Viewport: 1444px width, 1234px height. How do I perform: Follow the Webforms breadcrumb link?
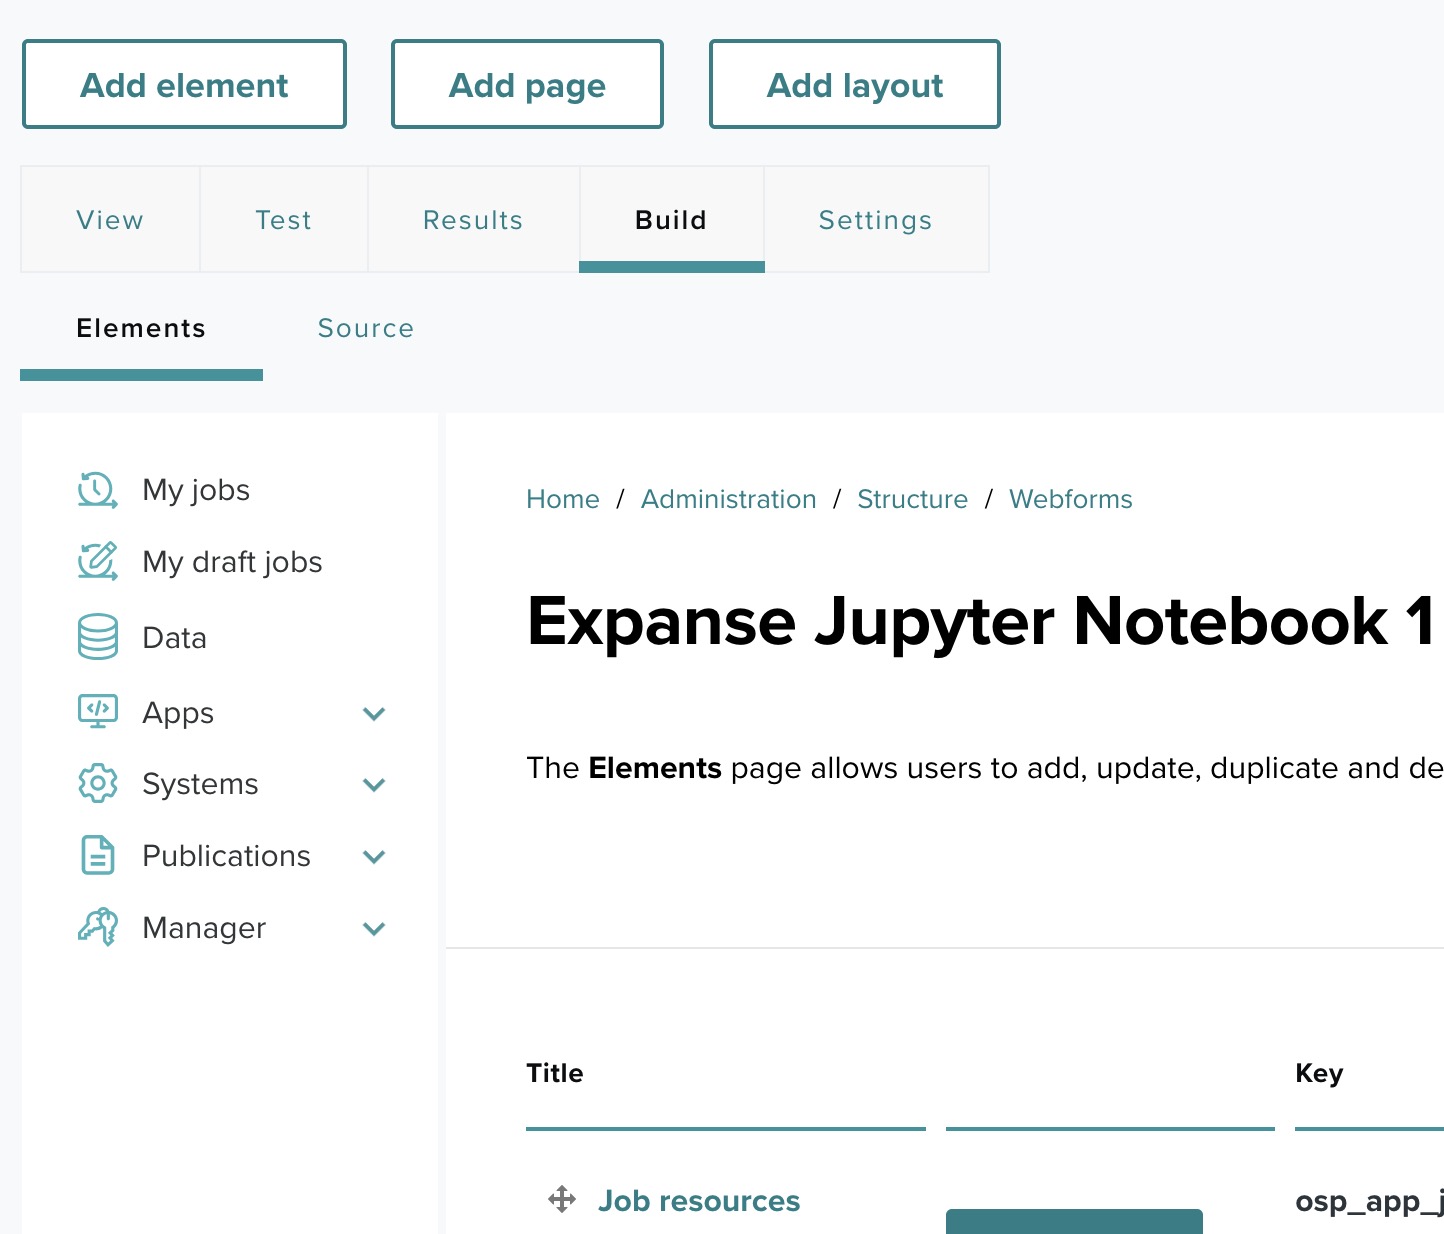pyautogui.click(x=1070, y=499)
